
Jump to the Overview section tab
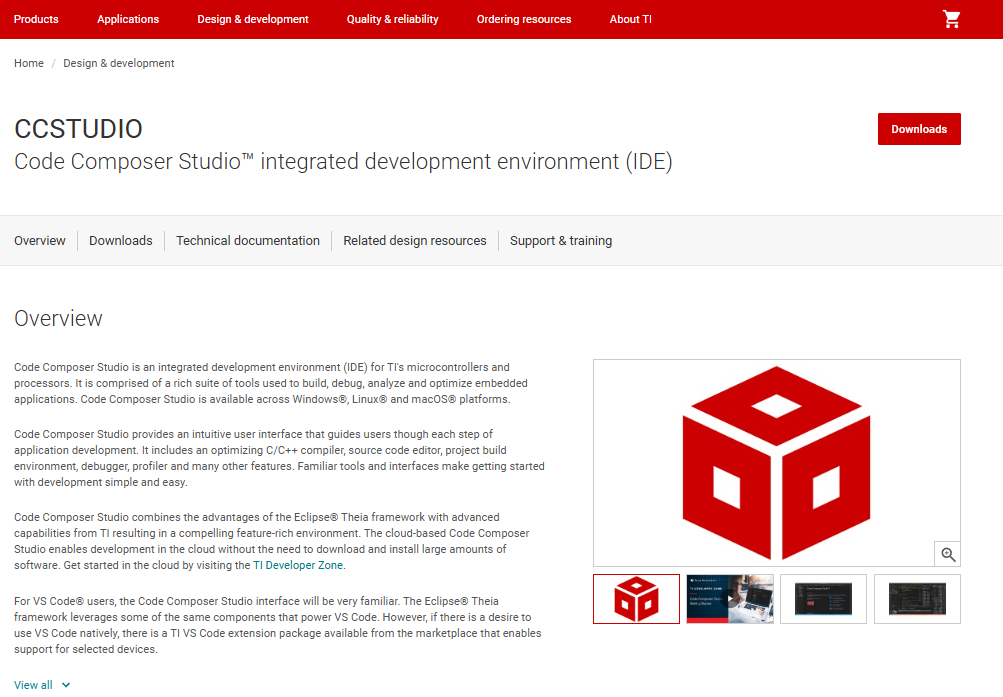coord(40,240)
